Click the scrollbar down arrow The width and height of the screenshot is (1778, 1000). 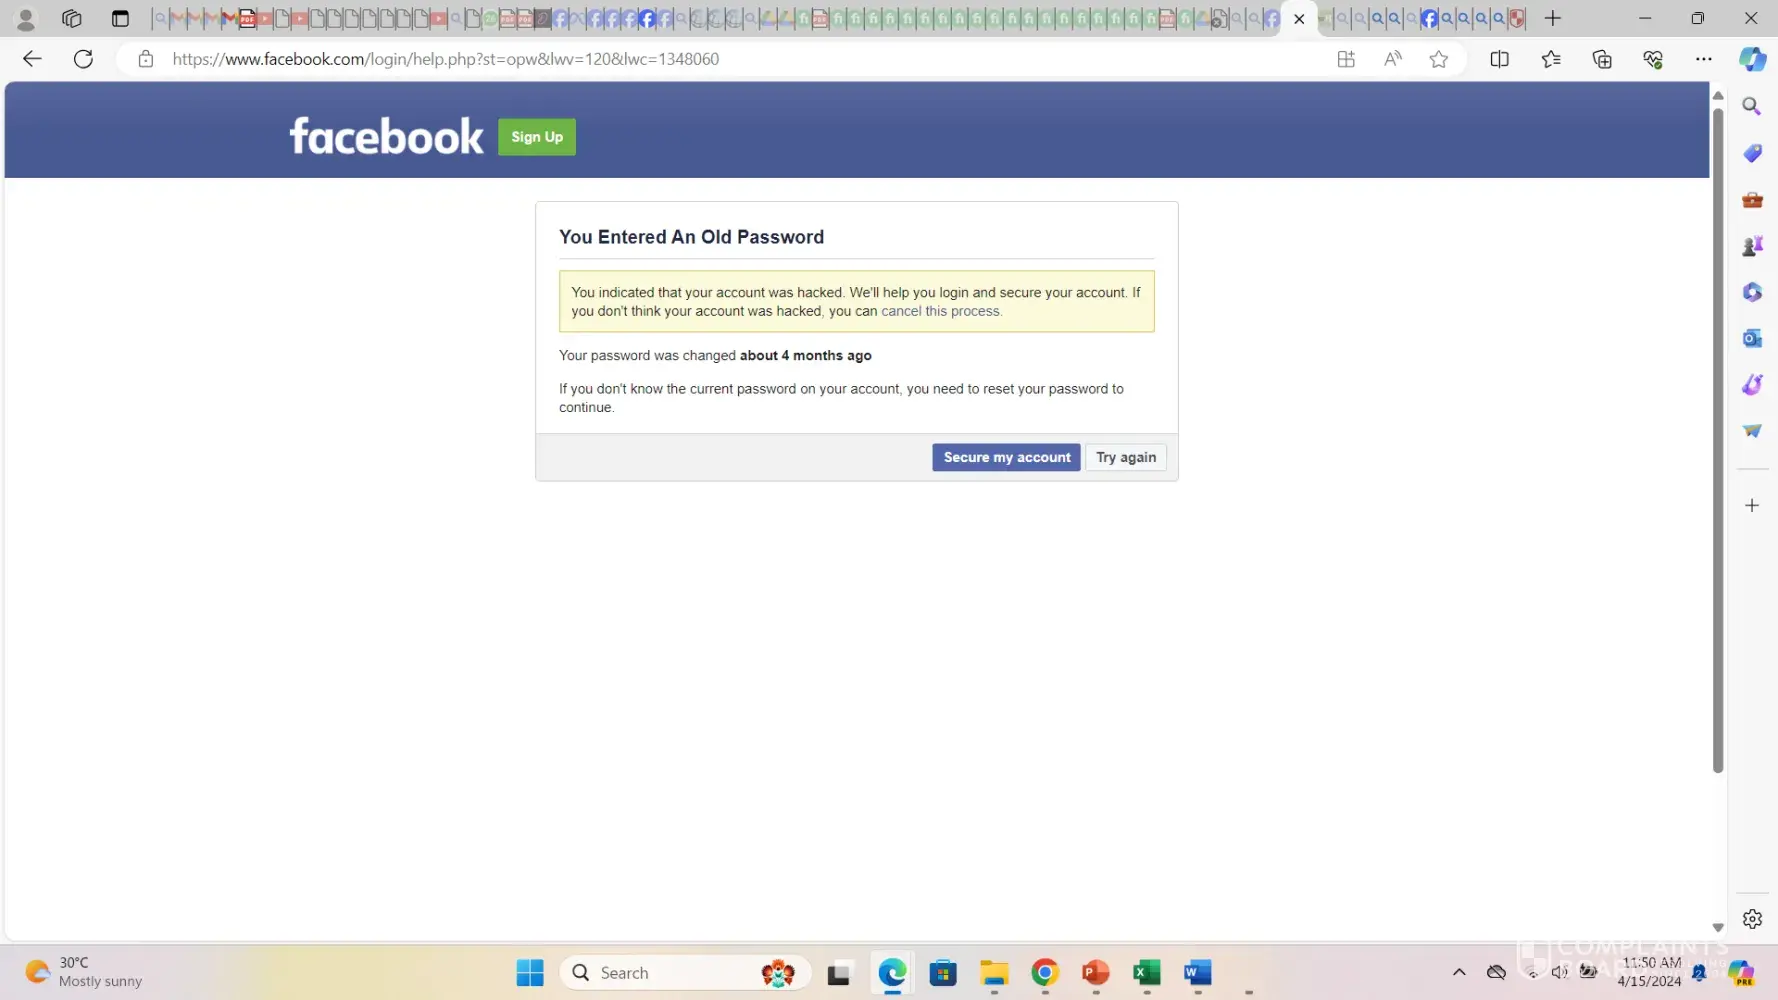coord(1718,927)
